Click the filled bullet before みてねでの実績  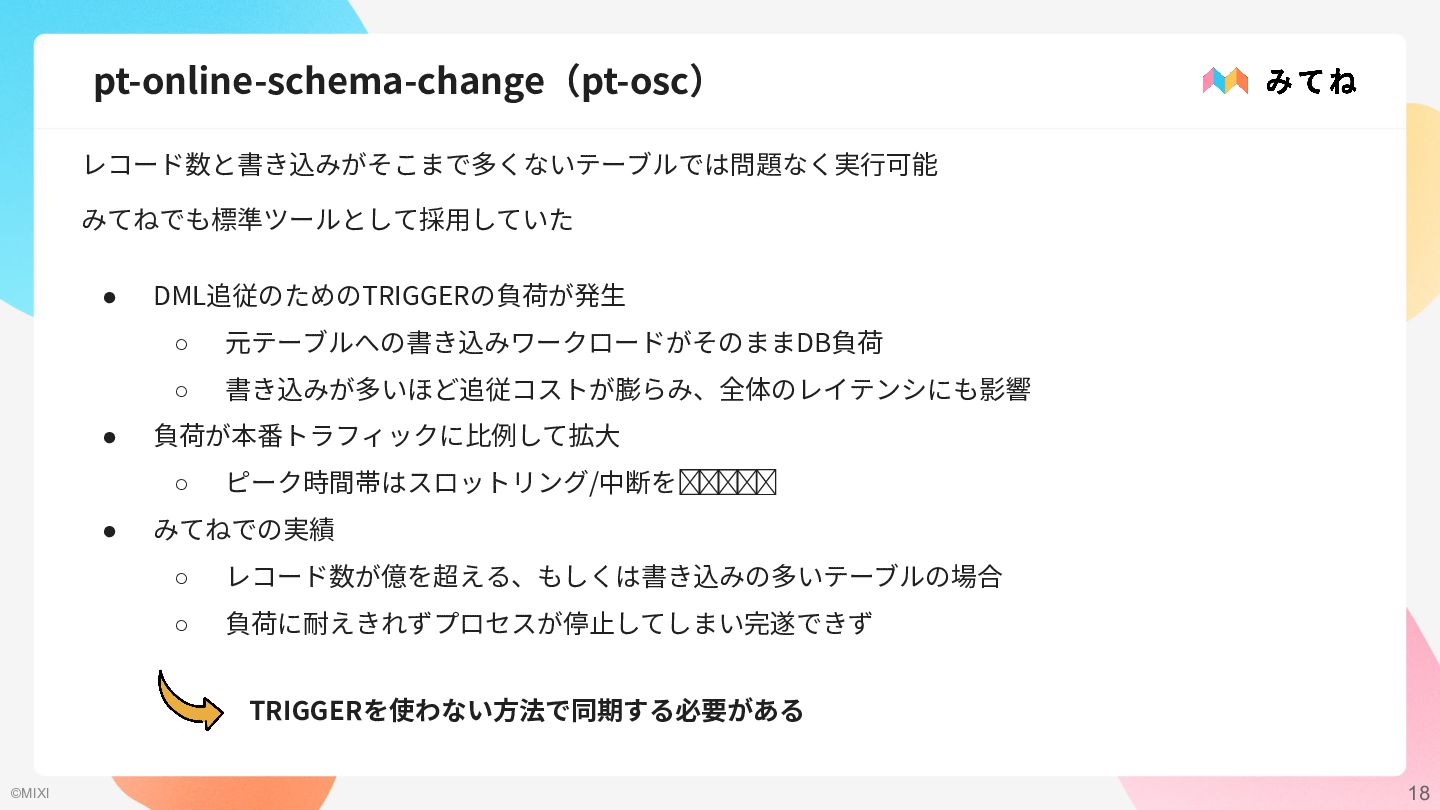[111, 530]
